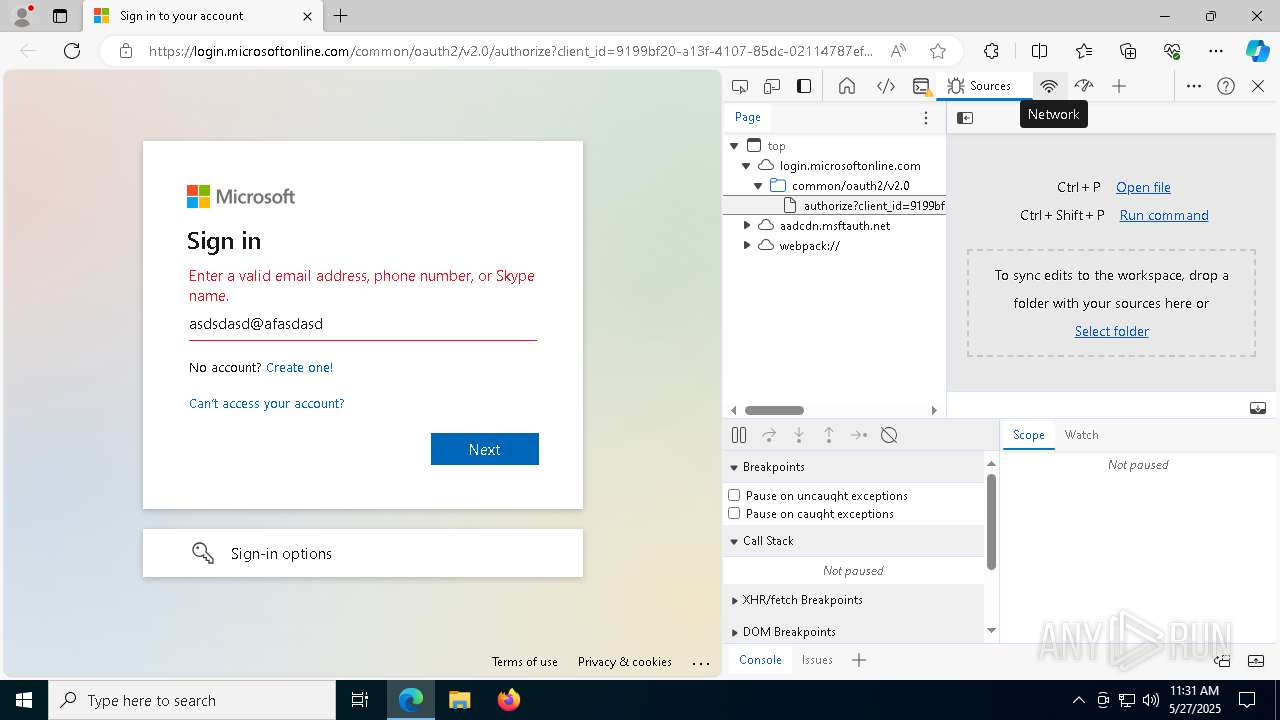The image size is (1280, 720).
Task: Collapse the common/oauth2/v2.0 folder
Action: coord(758,186)
